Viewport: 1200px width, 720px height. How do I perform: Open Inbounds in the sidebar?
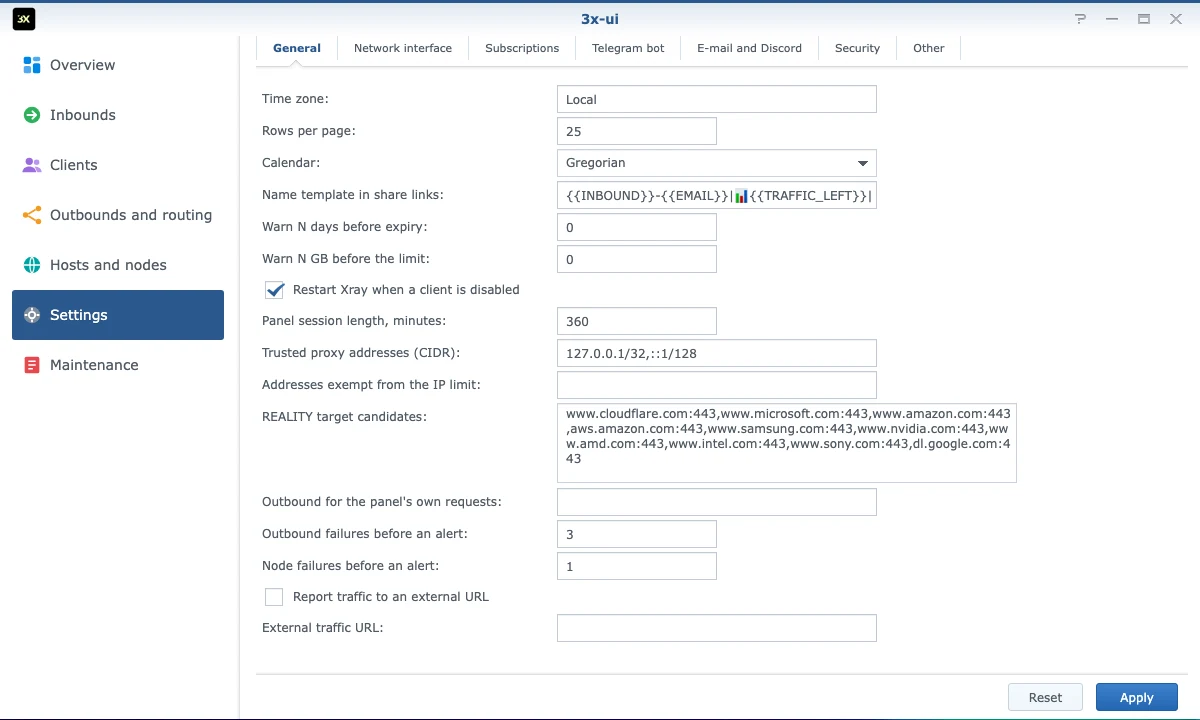point(118,115)
